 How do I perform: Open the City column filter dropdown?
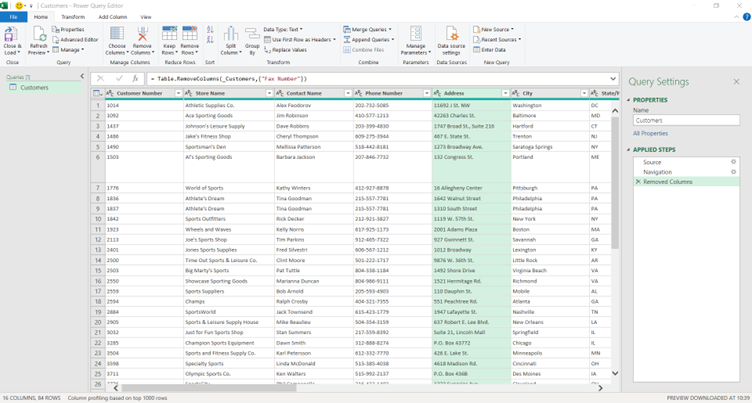584,94
